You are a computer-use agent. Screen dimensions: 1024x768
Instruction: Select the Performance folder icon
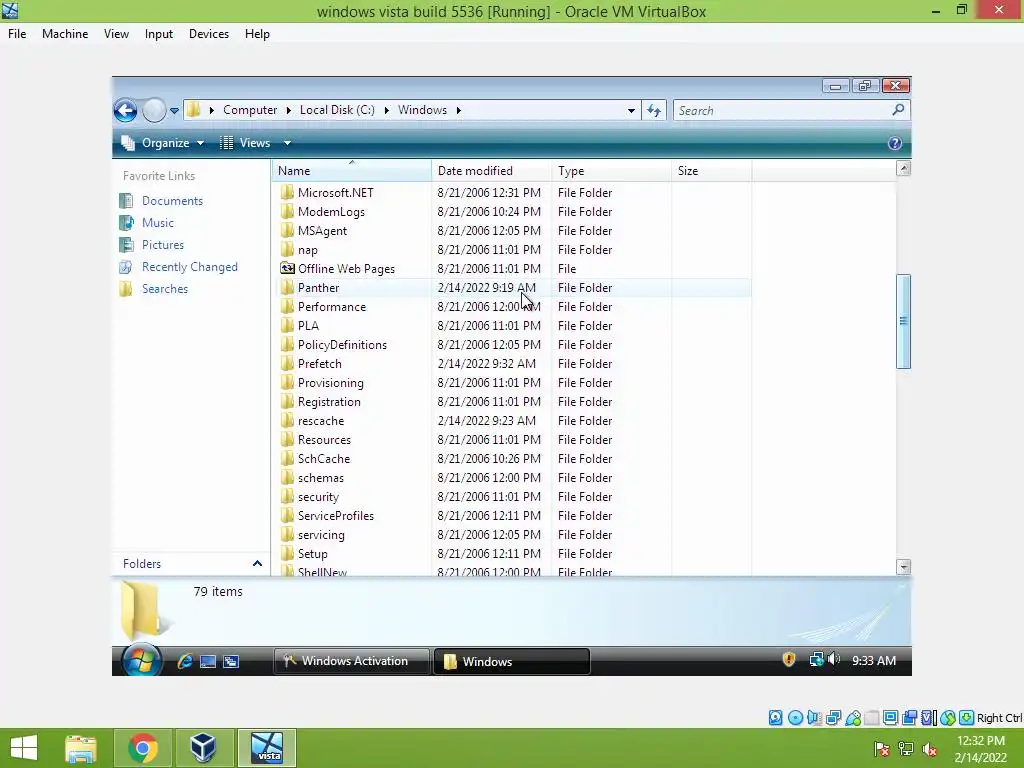click(x=287, y=306)
